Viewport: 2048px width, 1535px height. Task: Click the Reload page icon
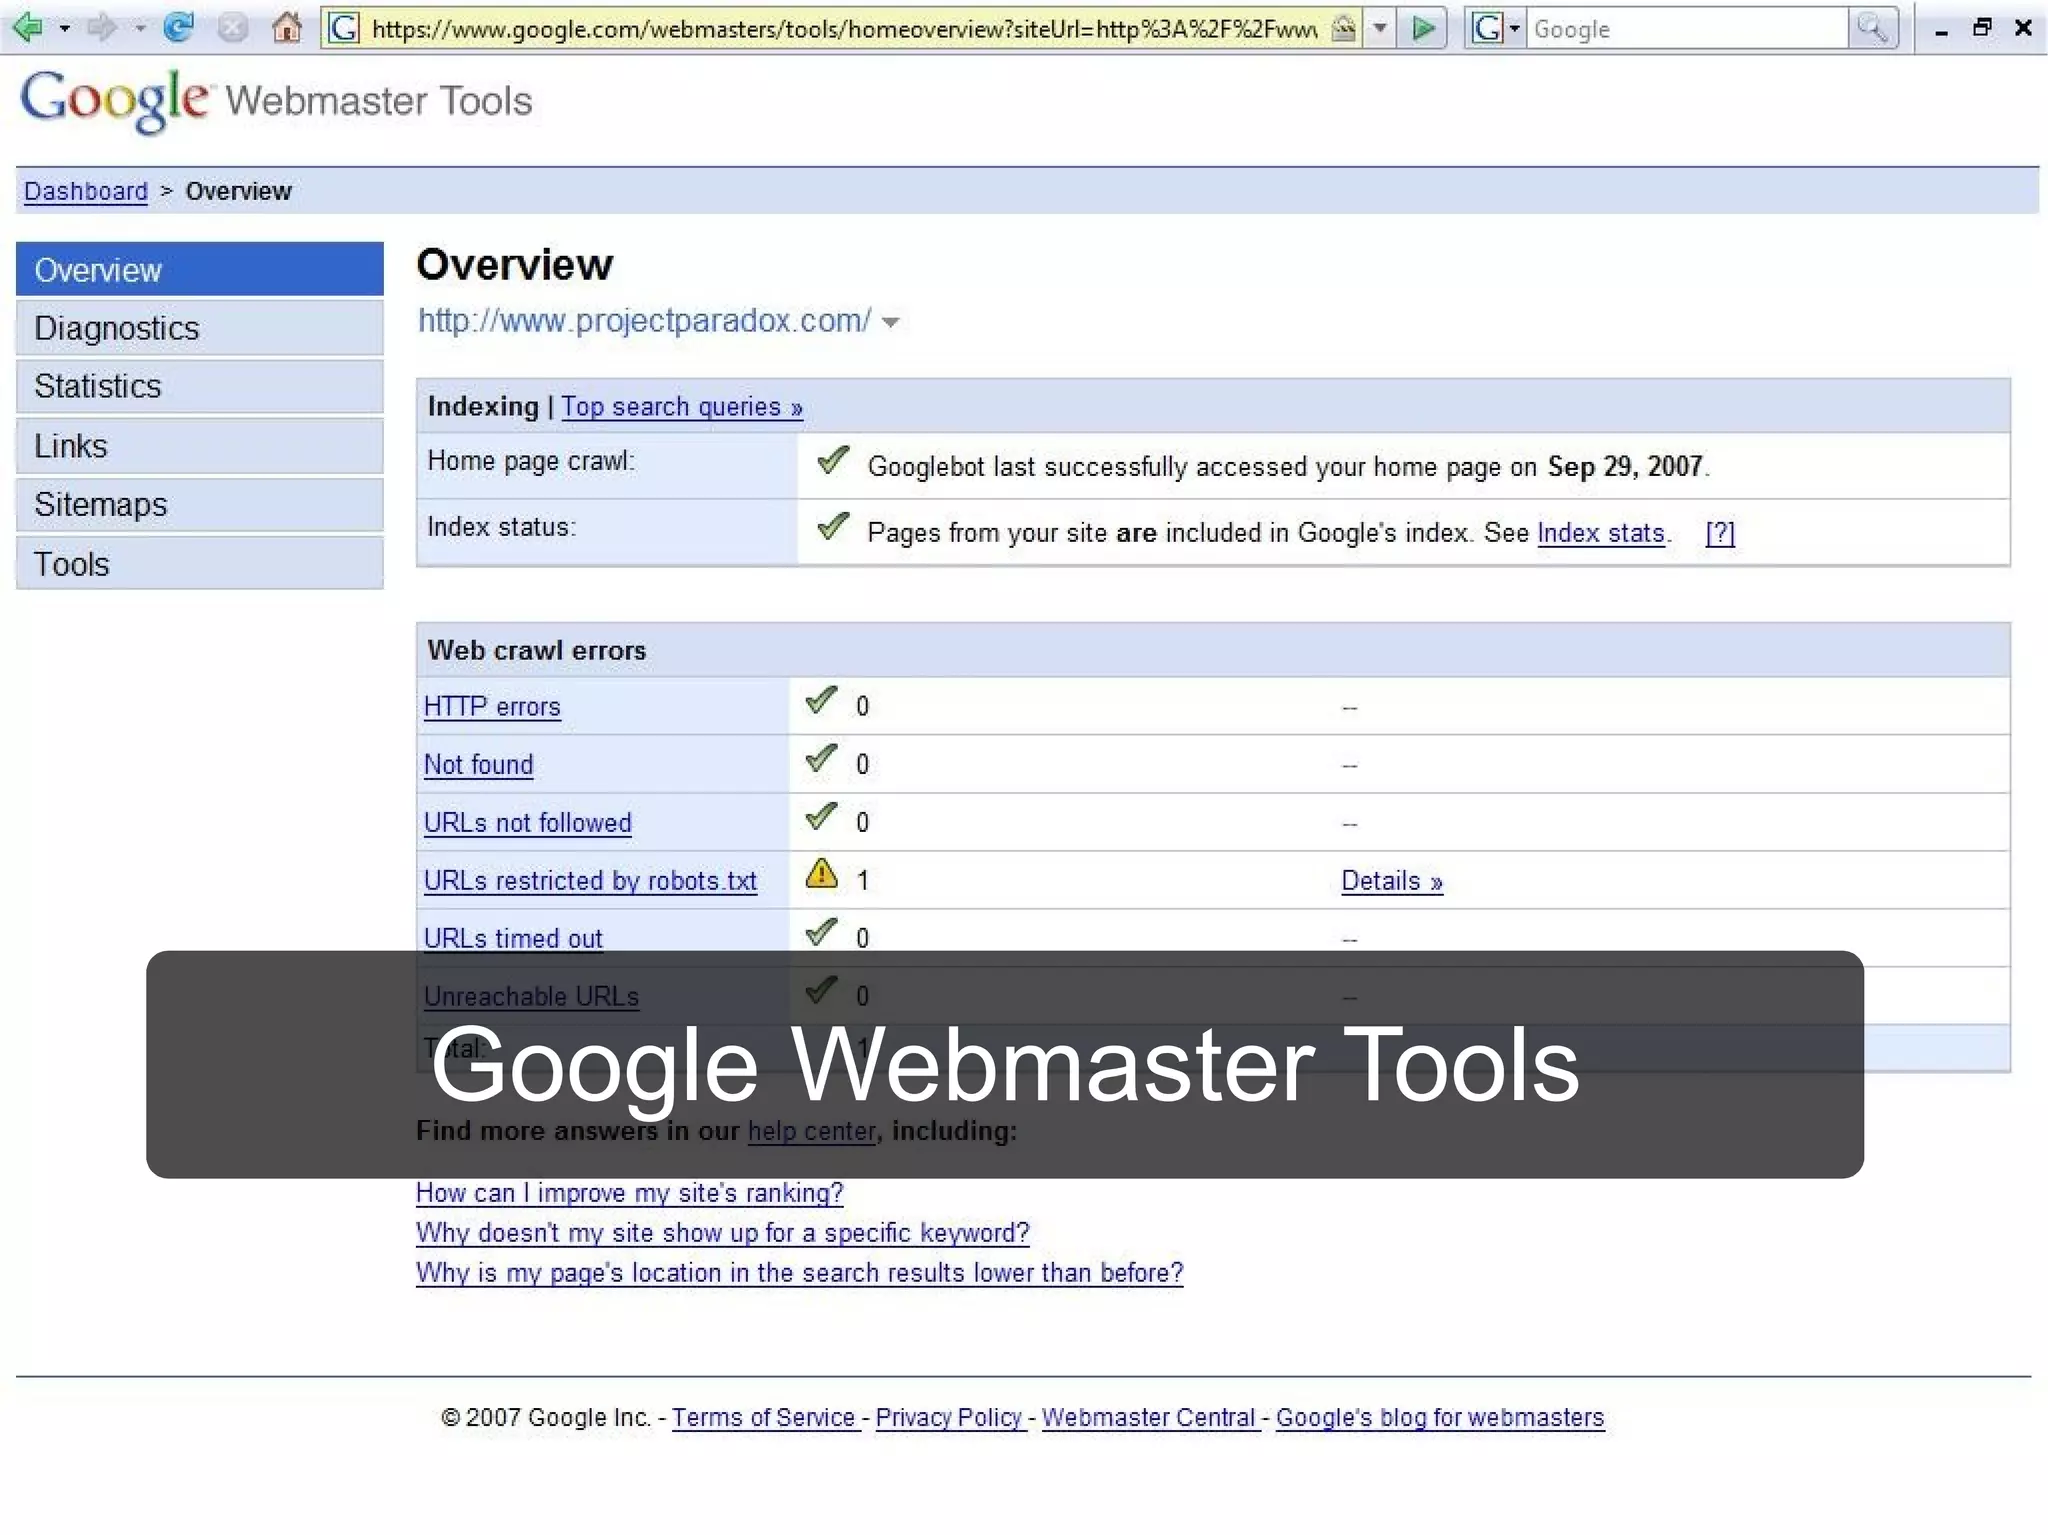(x=178, y=27)
